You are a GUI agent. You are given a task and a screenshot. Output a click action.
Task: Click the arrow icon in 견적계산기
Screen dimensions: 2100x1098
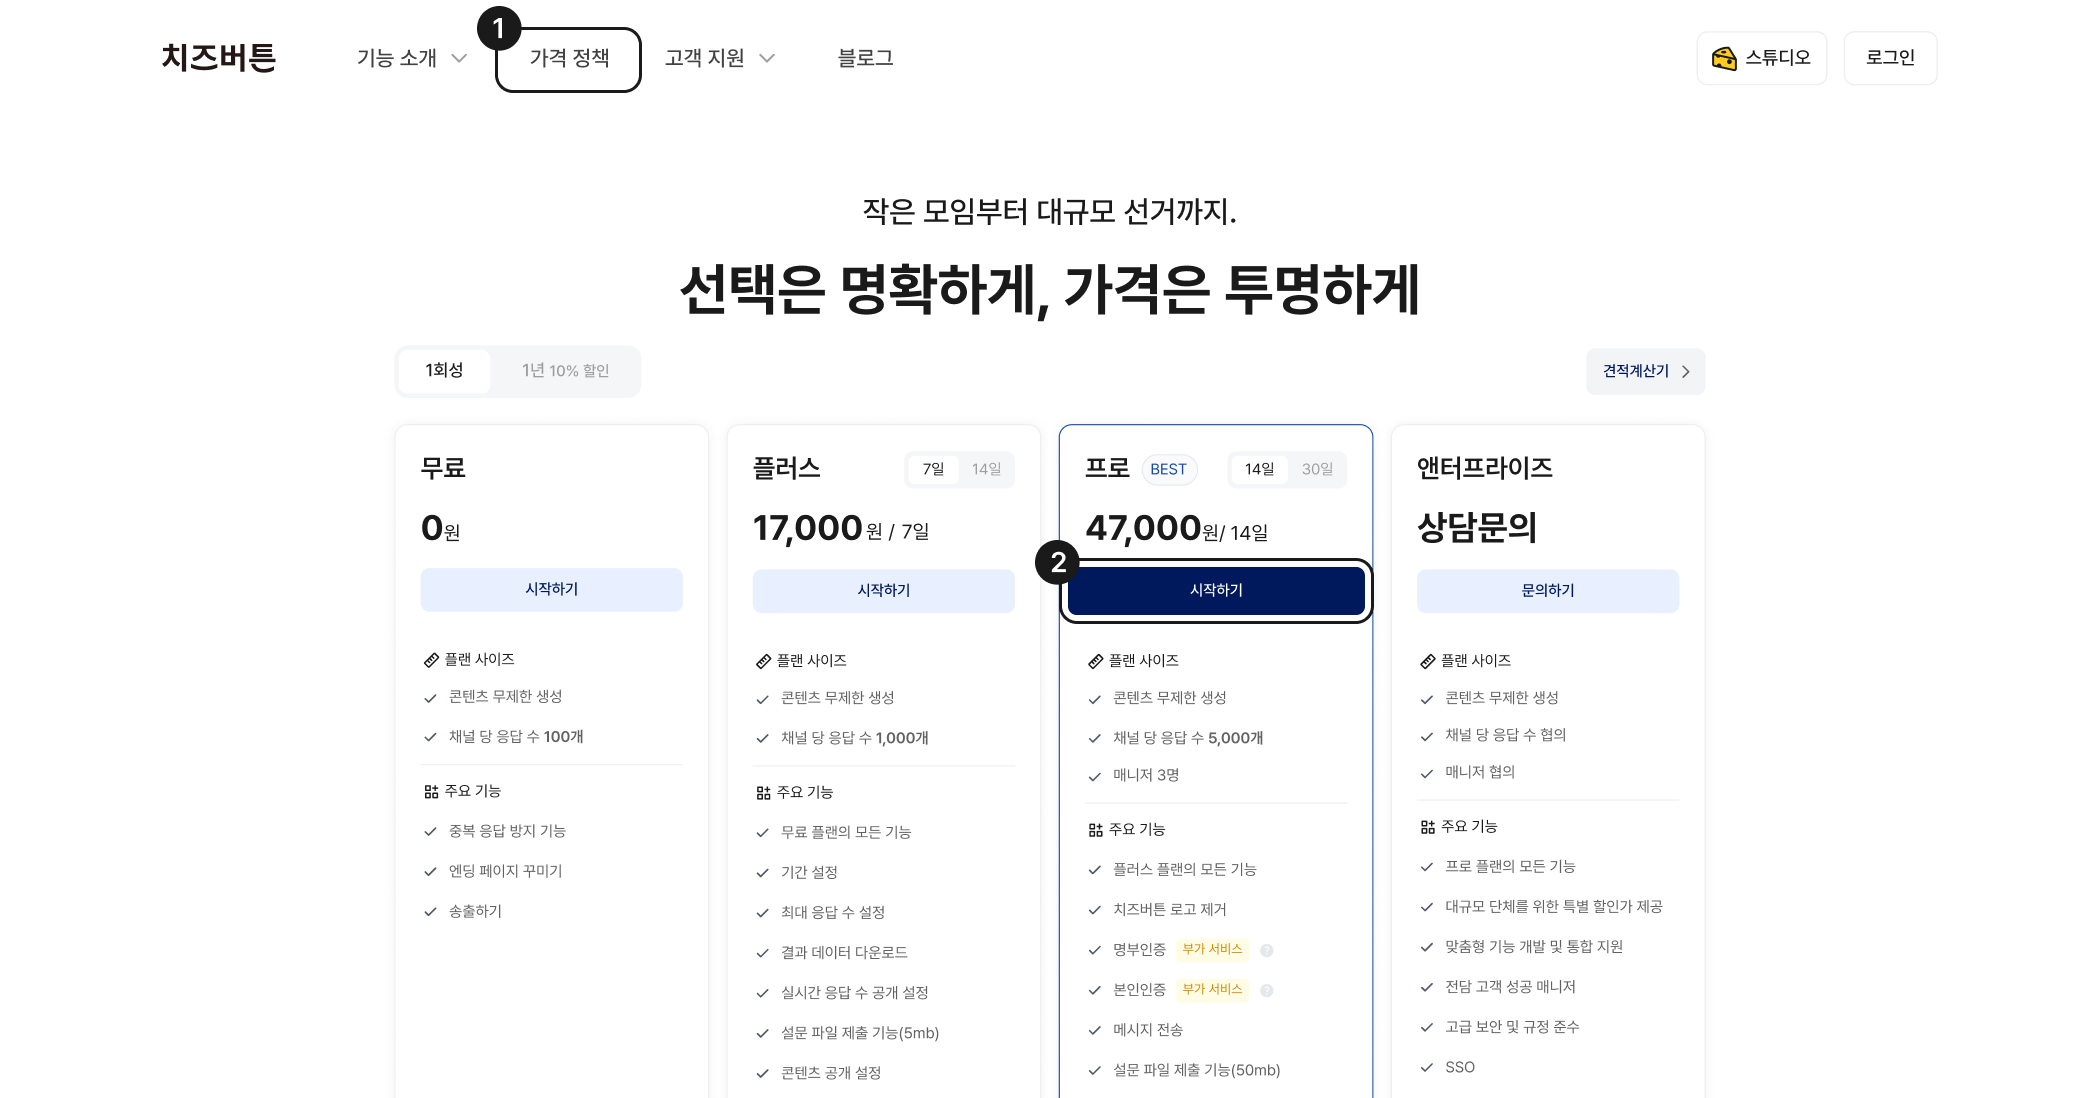click(1686, 372)
